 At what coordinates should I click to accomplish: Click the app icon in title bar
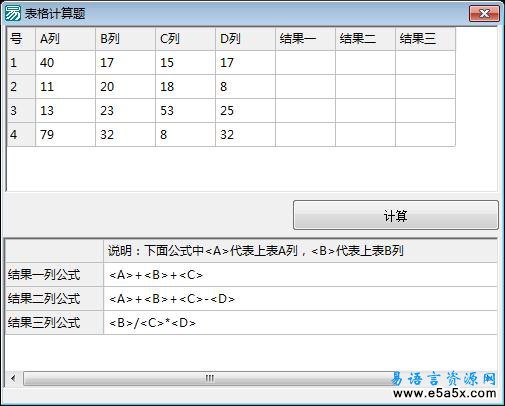tap(12, 13)
